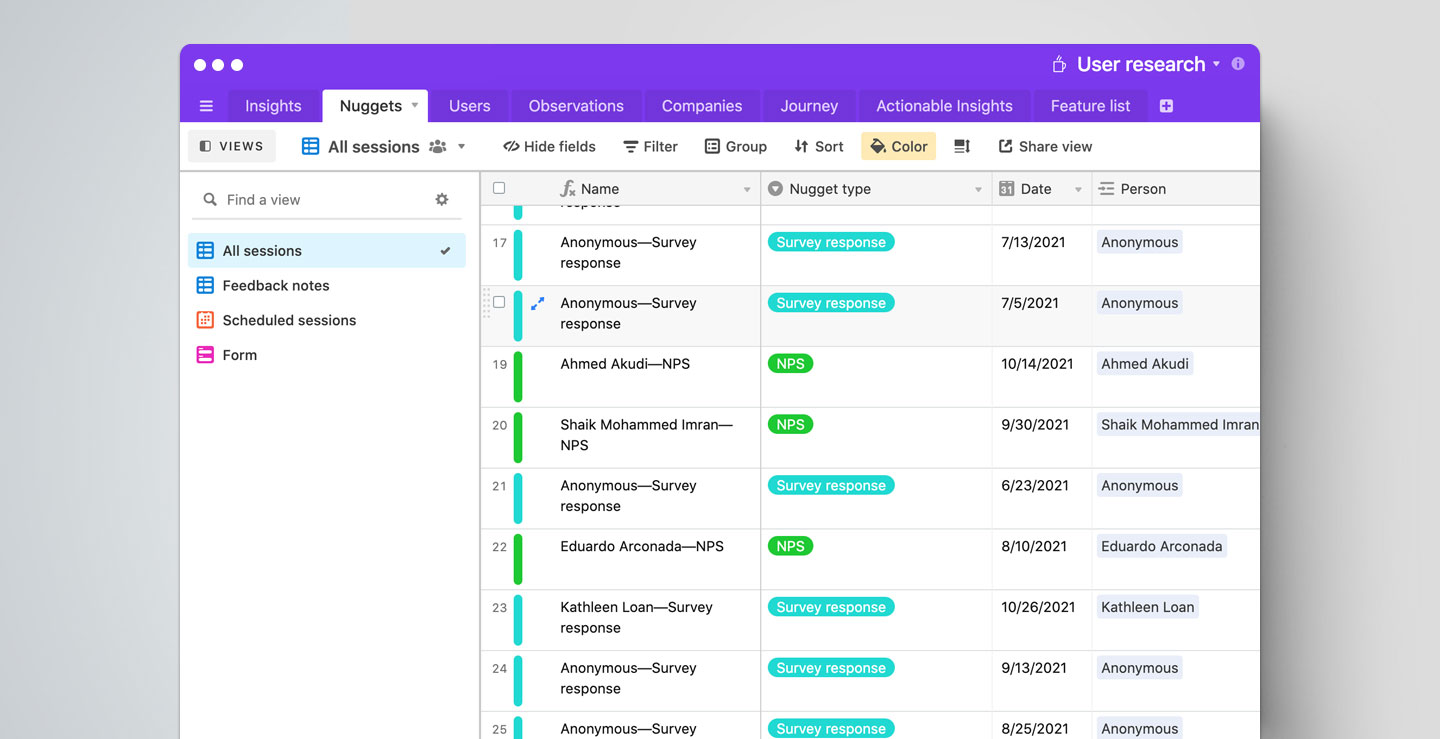Click the add table plus icon

(1166, 106)
